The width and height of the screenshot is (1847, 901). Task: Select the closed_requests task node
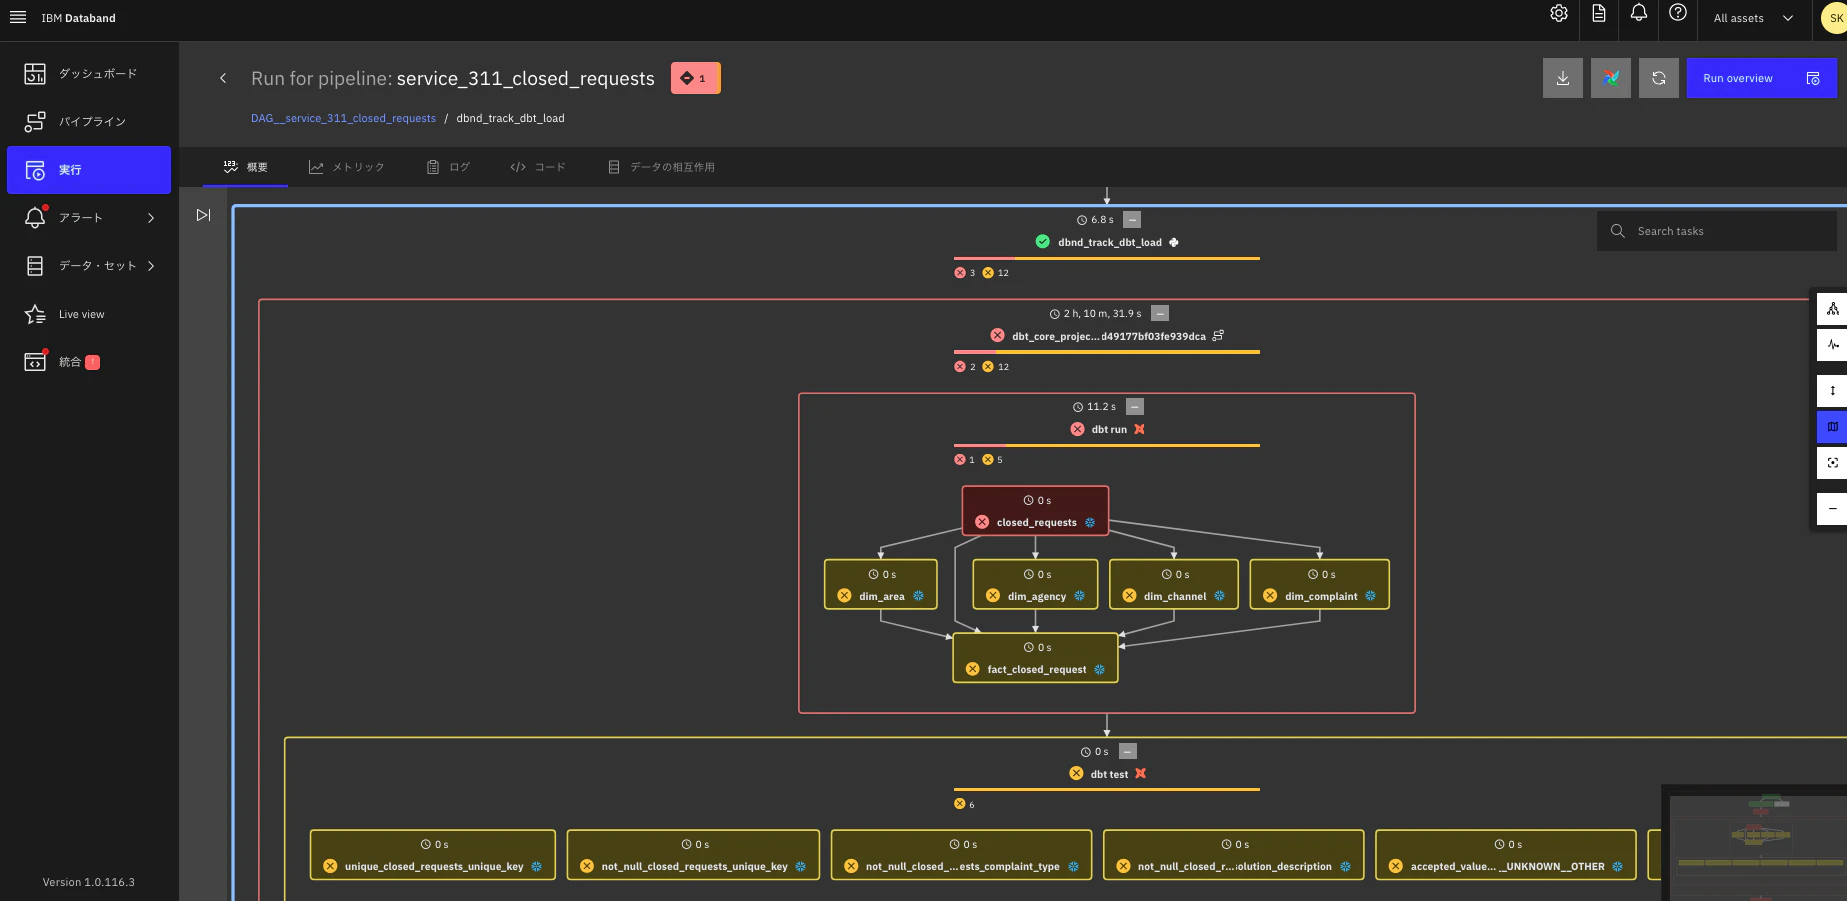pyautogui.click(x=1035, y=511)
